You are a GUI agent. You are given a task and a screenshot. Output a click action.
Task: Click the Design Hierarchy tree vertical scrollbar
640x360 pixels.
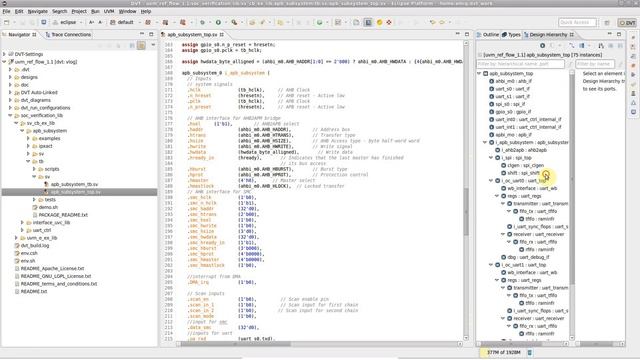(x=572, y=204)
